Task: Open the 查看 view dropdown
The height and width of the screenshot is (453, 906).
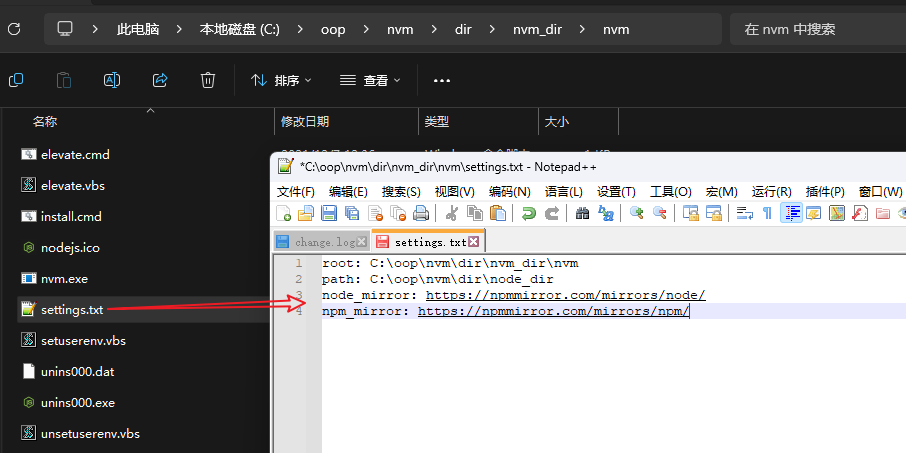Action: pyautogui.click(x=370, y=80)
